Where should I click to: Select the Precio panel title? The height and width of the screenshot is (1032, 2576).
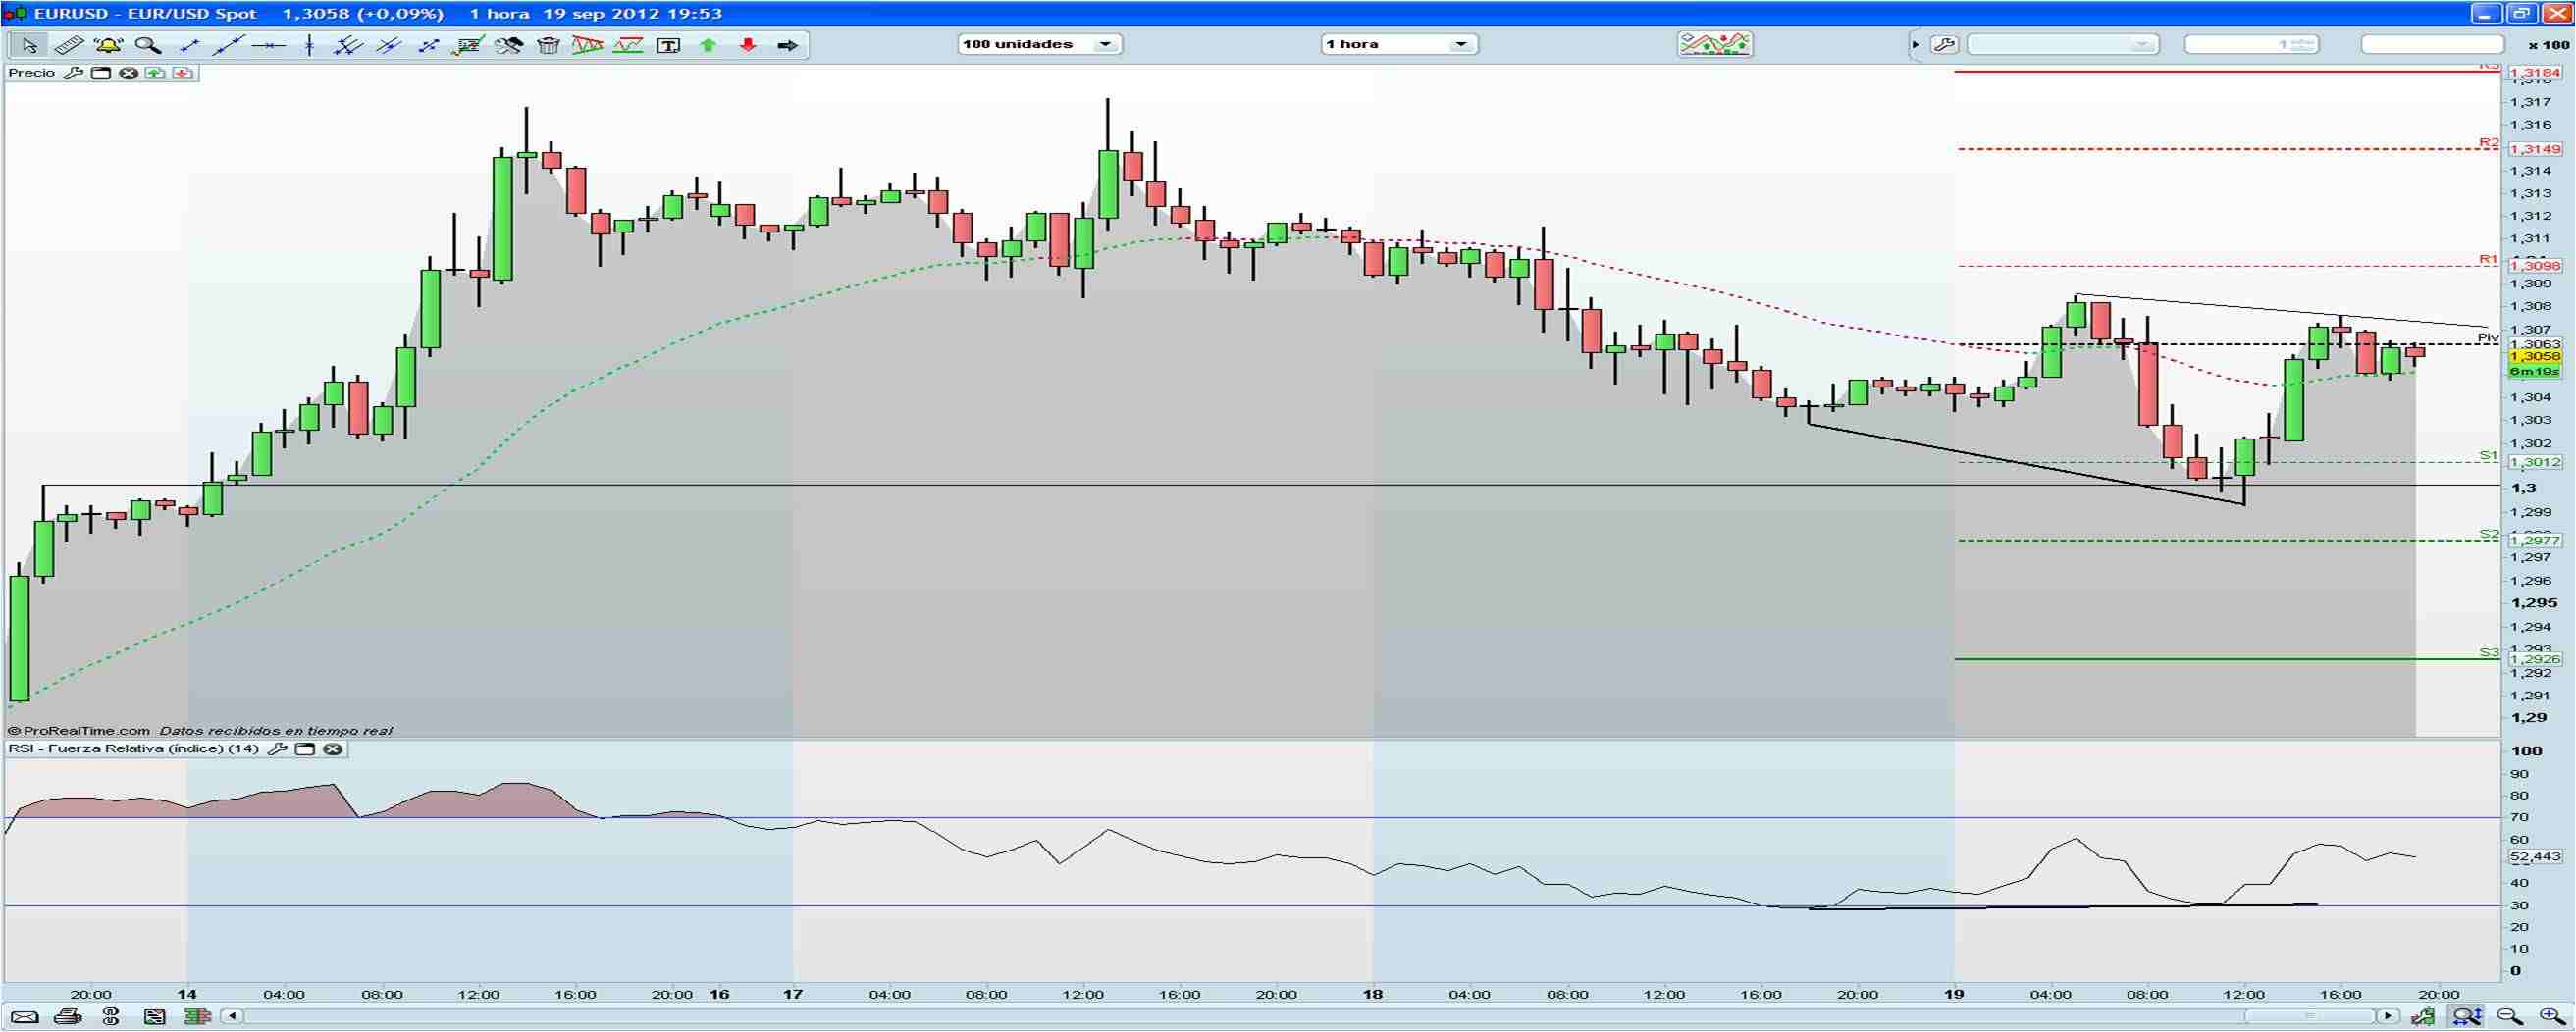[x=32, y=72]
